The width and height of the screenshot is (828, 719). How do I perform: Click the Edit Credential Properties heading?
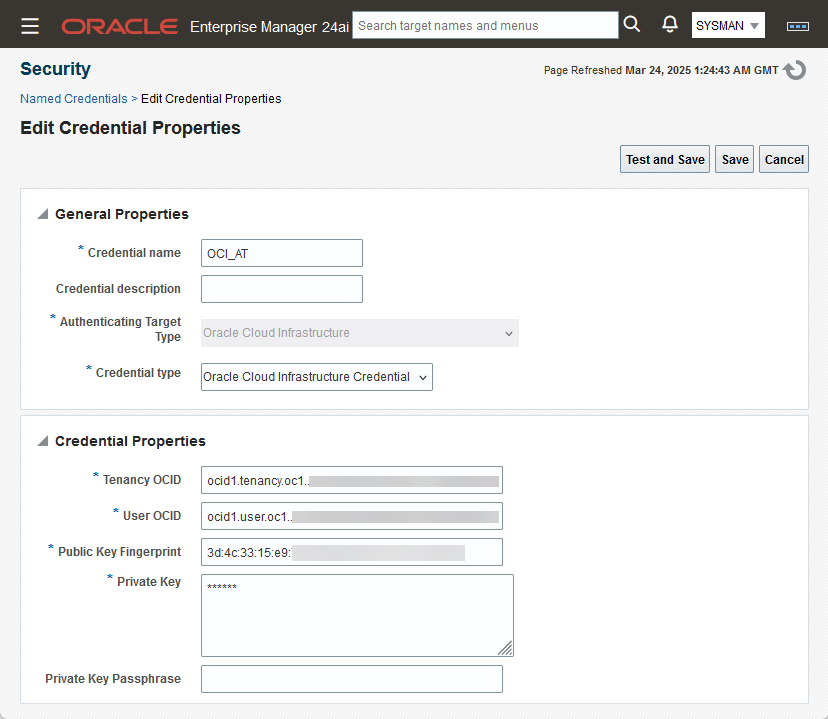click(130, 128)
